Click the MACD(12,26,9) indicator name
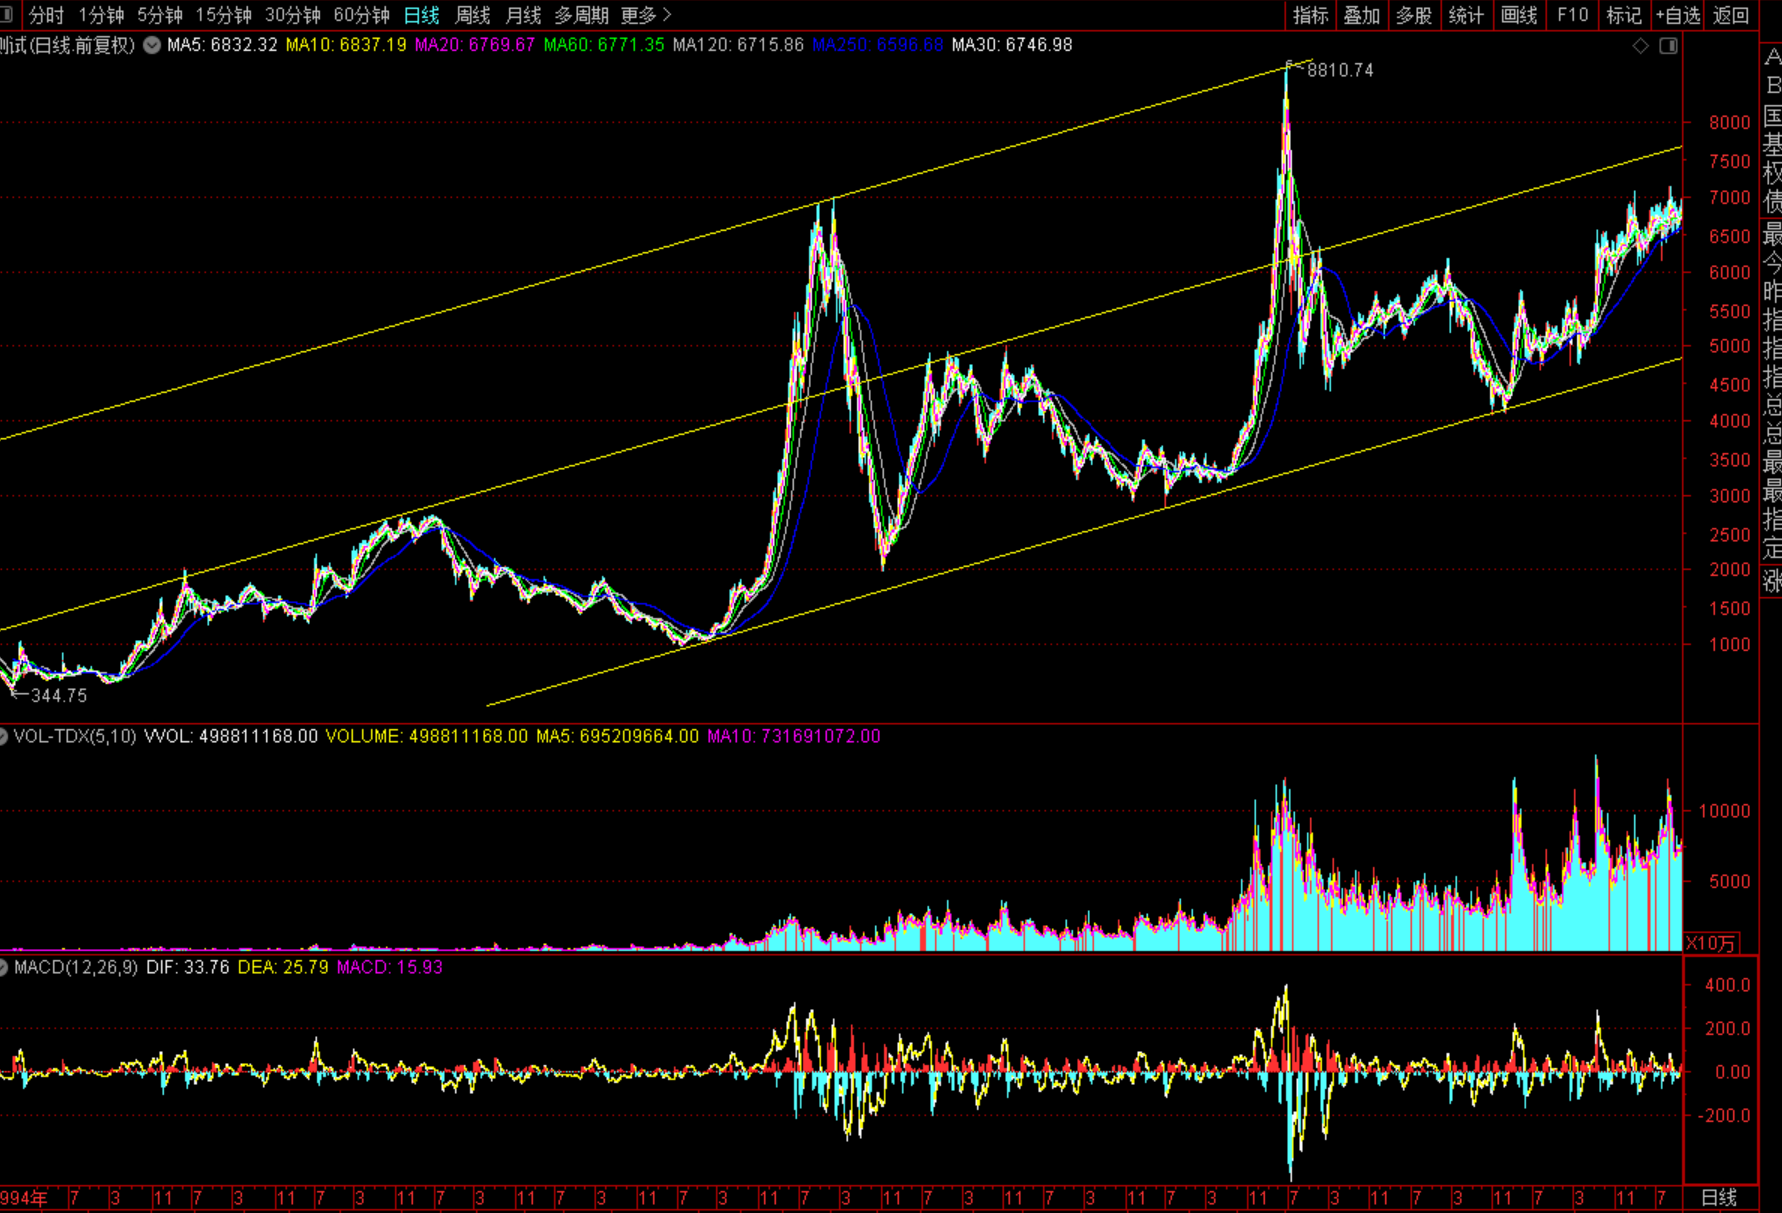Screen dimensions: 1782x1213 (76, 968)
